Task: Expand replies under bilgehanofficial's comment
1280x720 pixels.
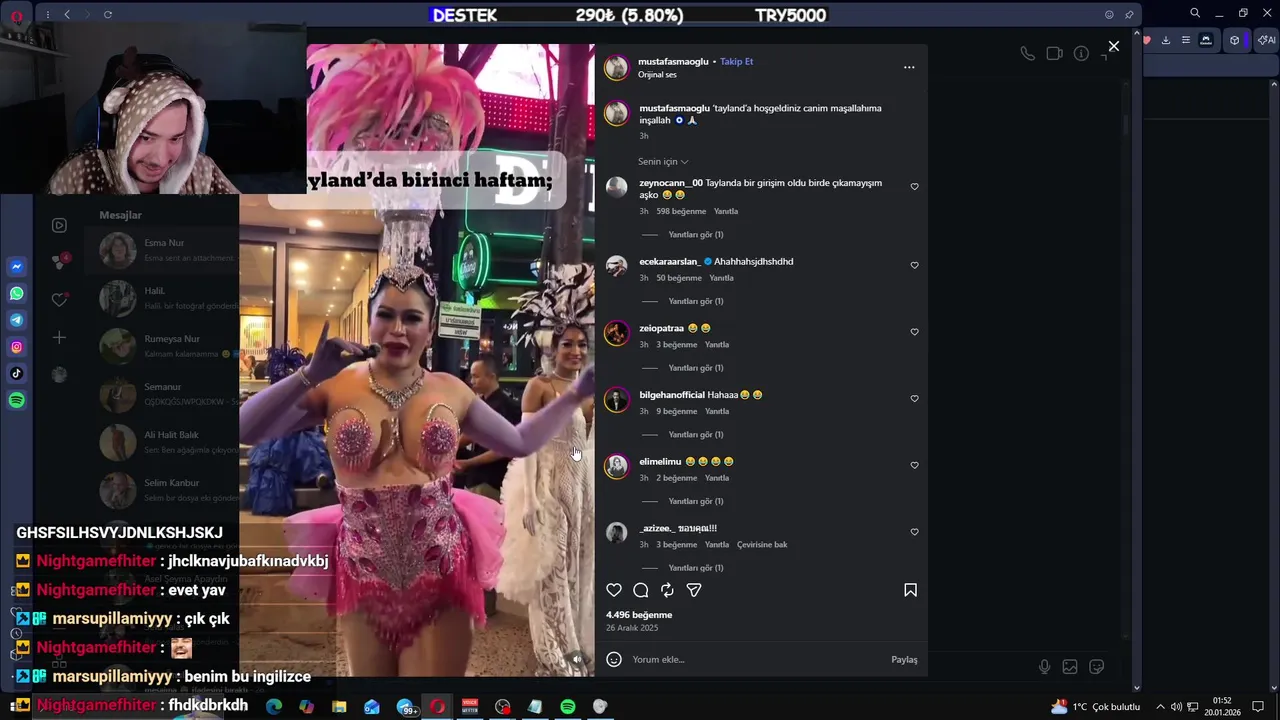Action: 695,434
